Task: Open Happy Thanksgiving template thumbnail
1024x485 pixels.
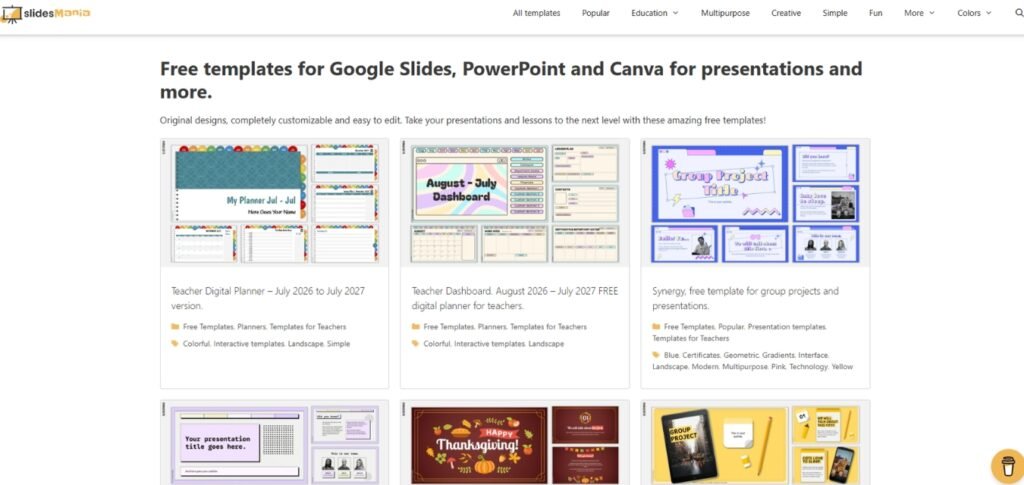Action: click(515, 443)
